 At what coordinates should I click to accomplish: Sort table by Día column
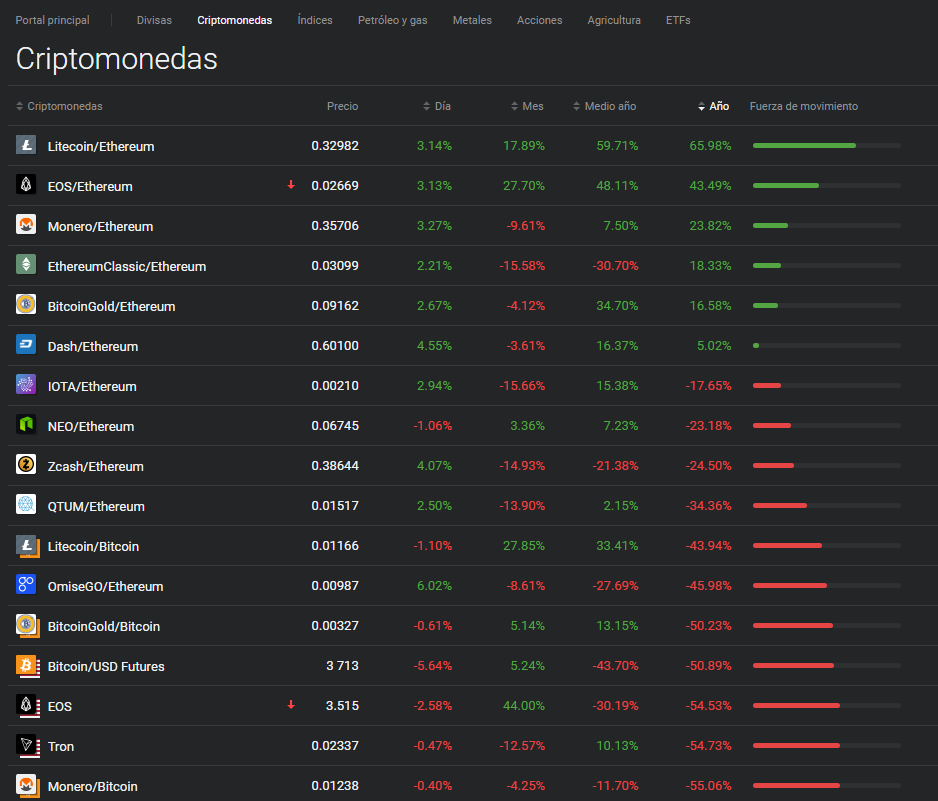click(437, 106)
